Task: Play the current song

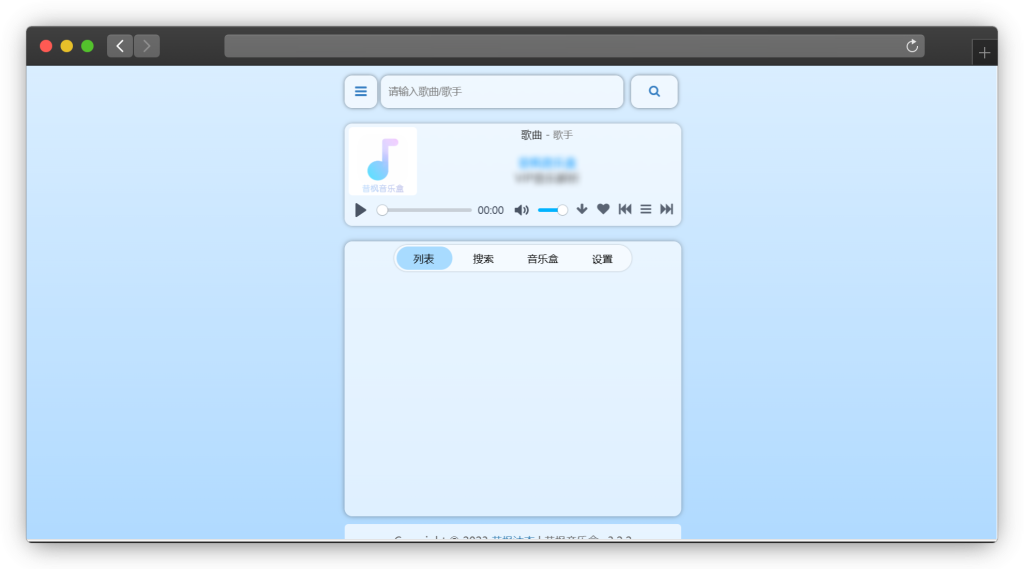Action: tap(361, 210)
